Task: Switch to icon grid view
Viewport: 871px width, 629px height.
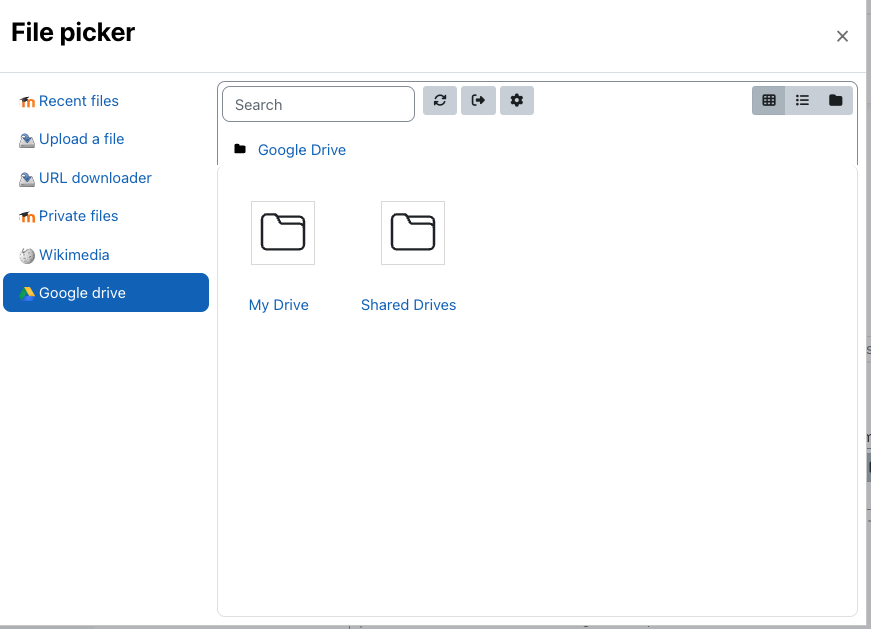Action: 769,101
